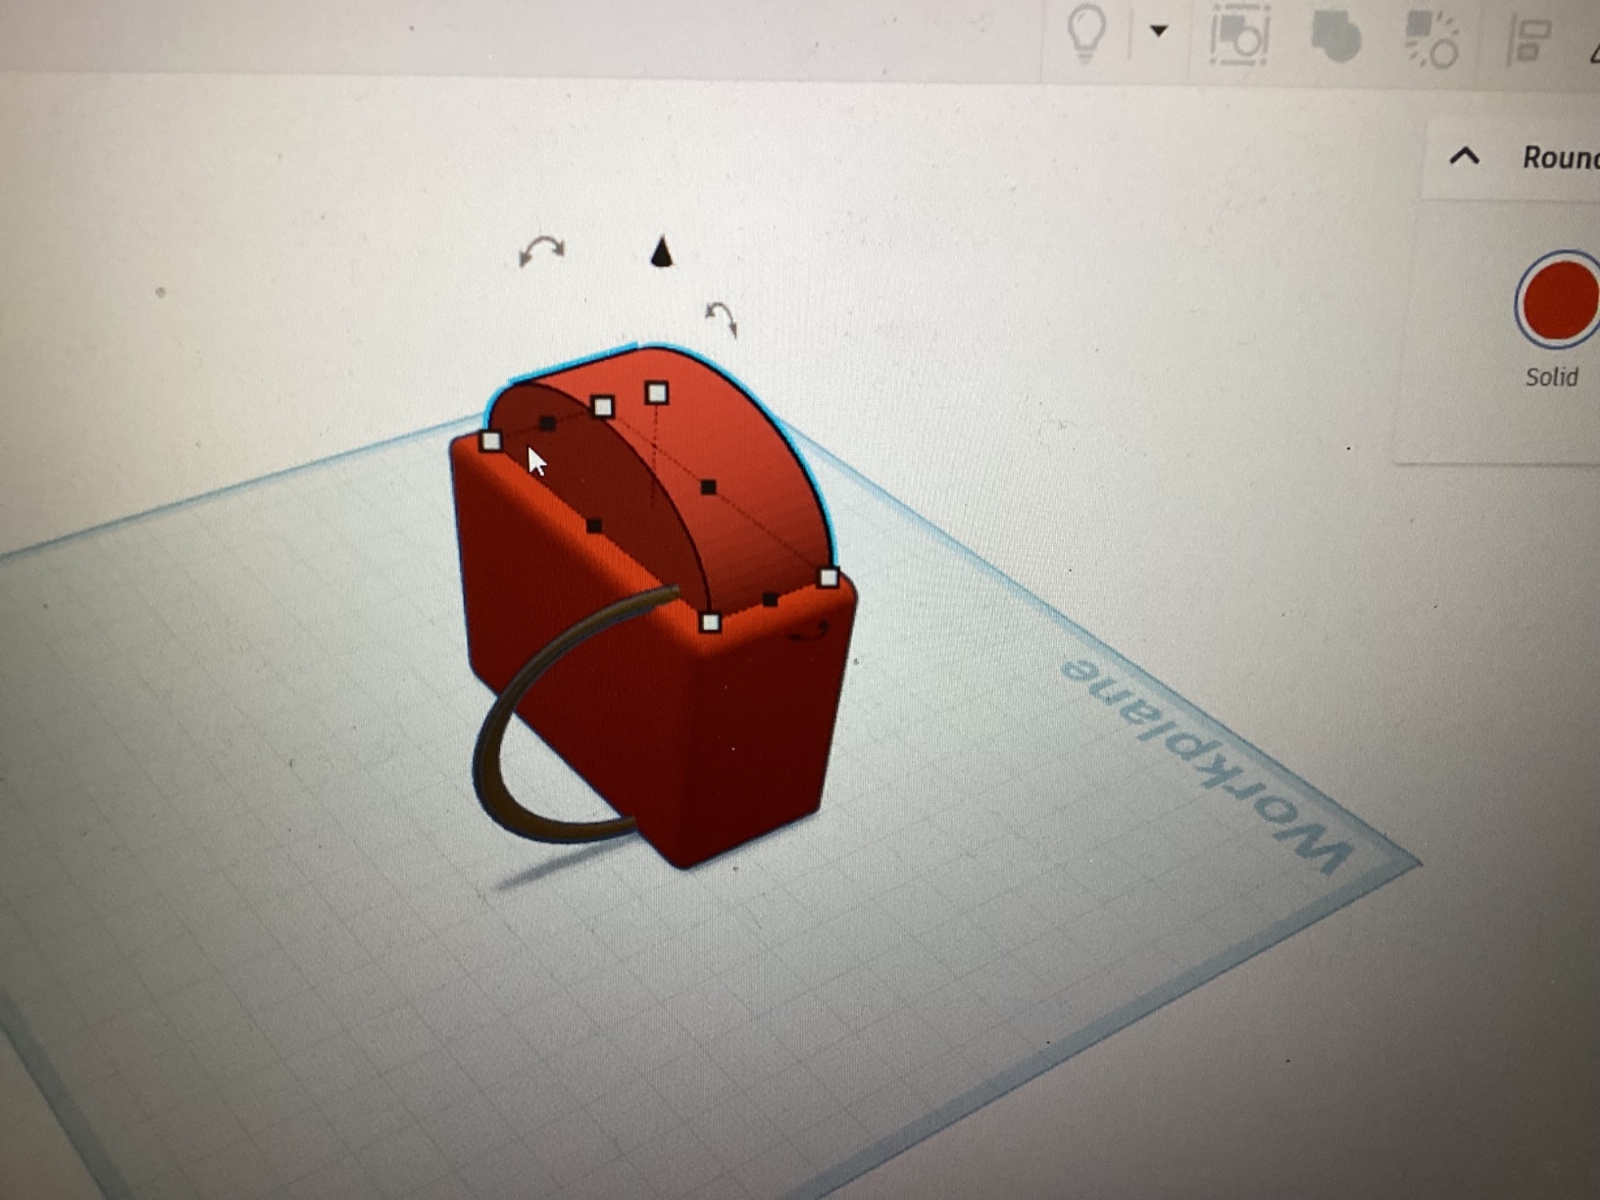The height and width of the screenshot is (1200, 1600).
Task: Click the white corner handle nearest the cursor
Action: click(x=491, y=441)
